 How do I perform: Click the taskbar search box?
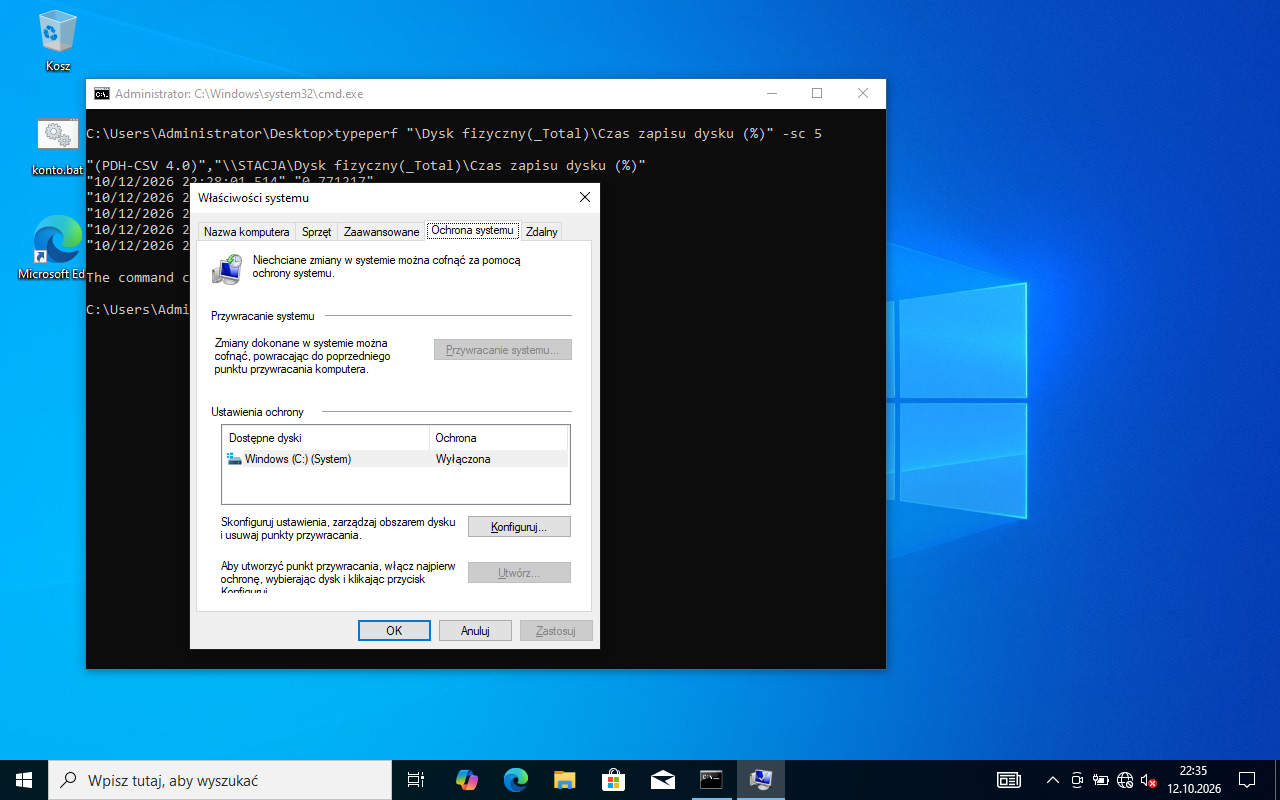[x=220, y=780]
